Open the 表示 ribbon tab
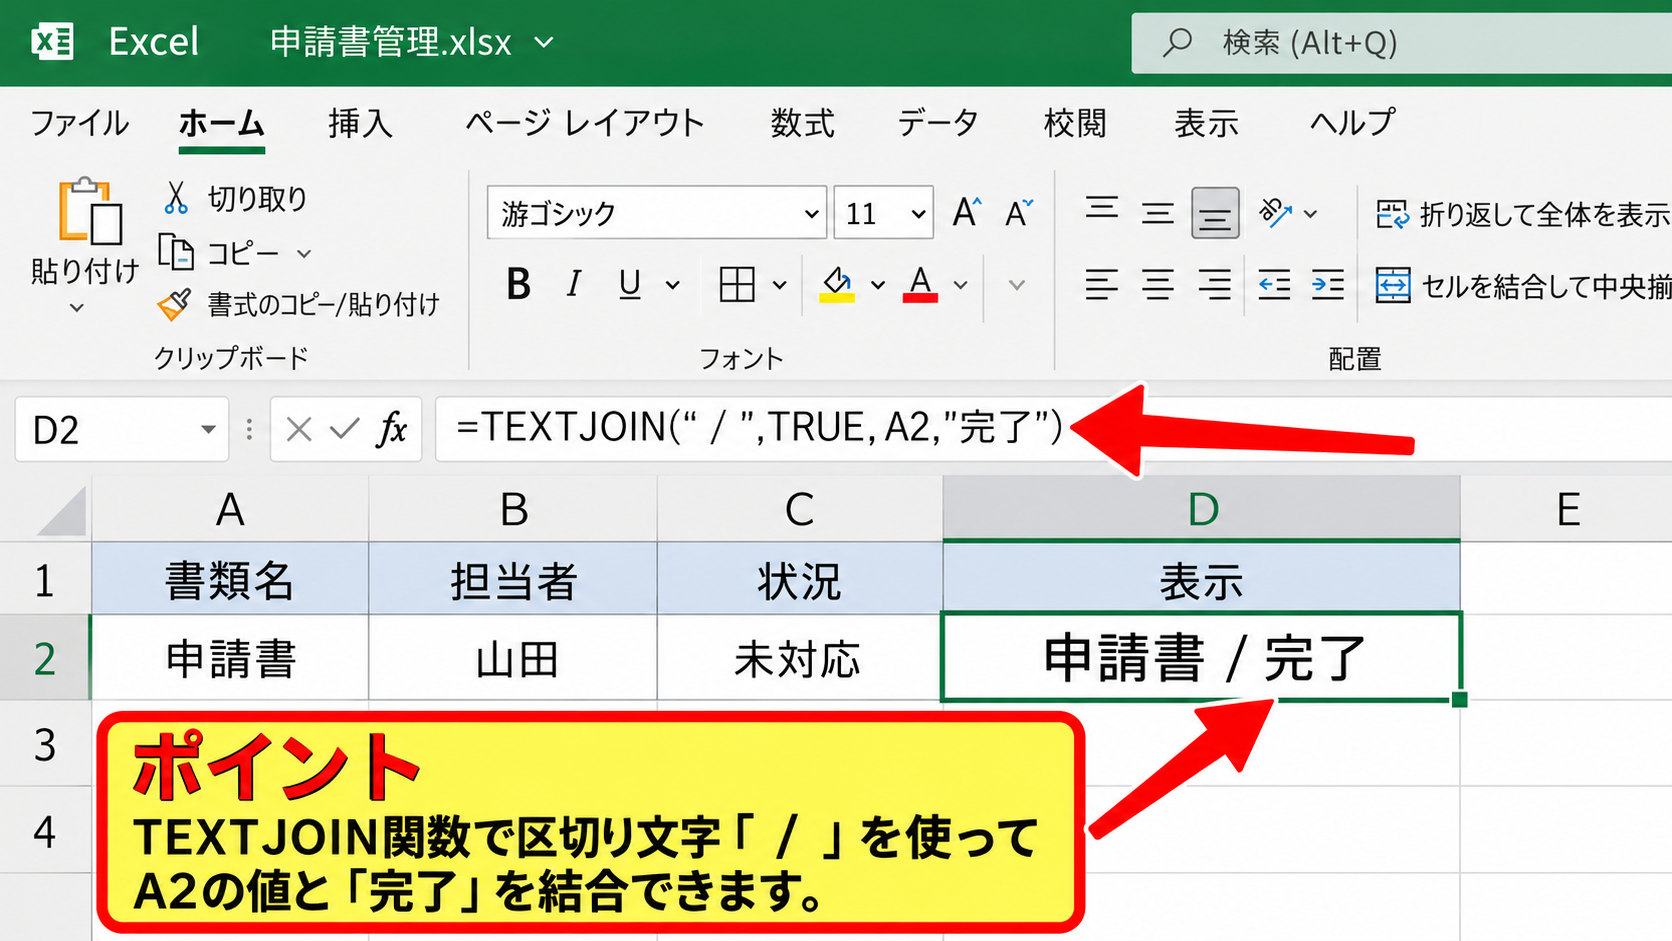This screenshot has width=1672, height=941. 1206,123
